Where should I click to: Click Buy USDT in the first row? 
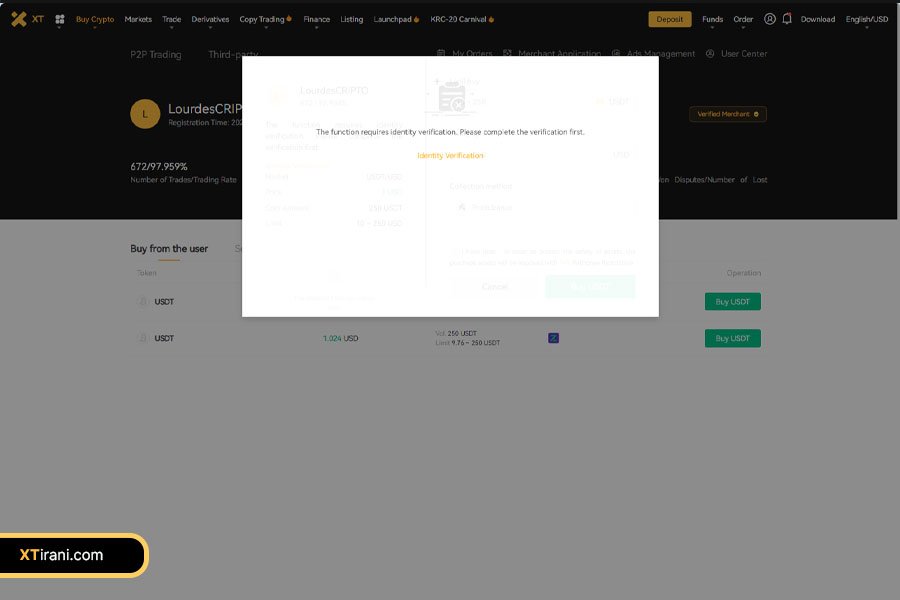point(732,302)
